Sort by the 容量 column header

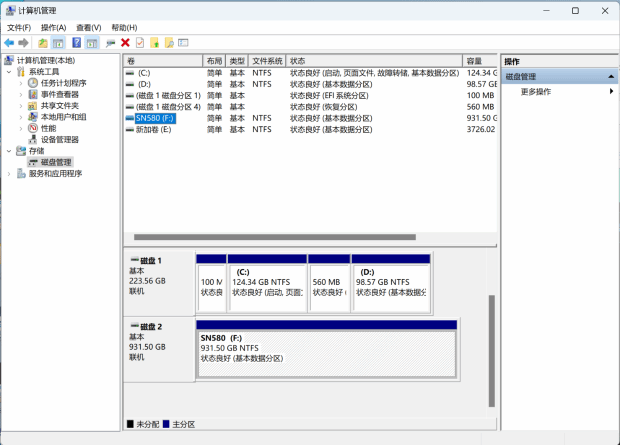(480, 61)
